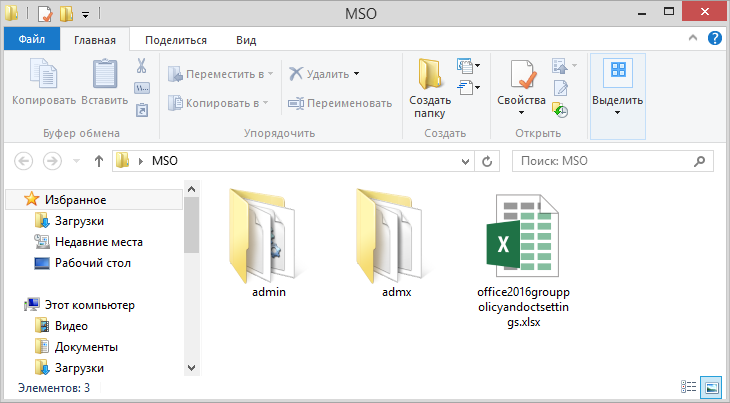Select the admx folder
Image resolution: width=730 pixels, height=403 pixels.
tap(395, 243)
